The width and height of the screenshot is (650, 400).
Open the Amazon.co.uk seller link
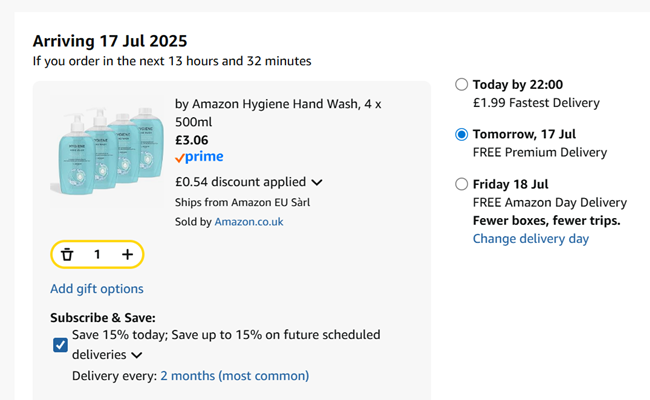coord(249,221)
